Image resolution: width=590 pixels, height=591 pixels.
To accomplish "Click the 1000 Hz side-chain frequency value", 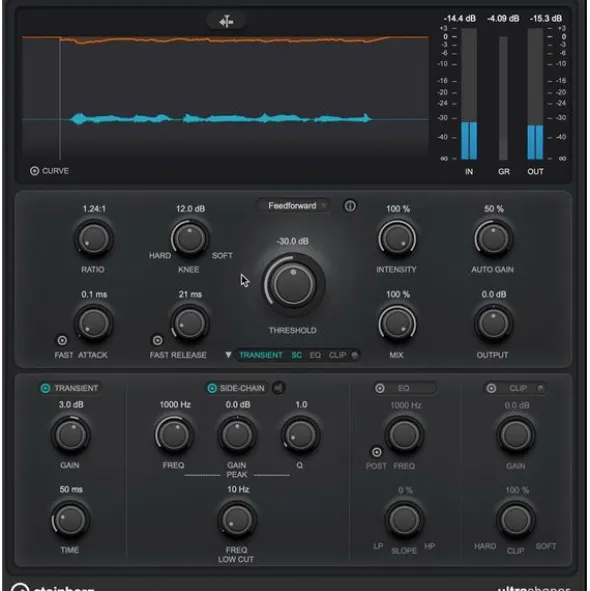I will pos(175,405).
